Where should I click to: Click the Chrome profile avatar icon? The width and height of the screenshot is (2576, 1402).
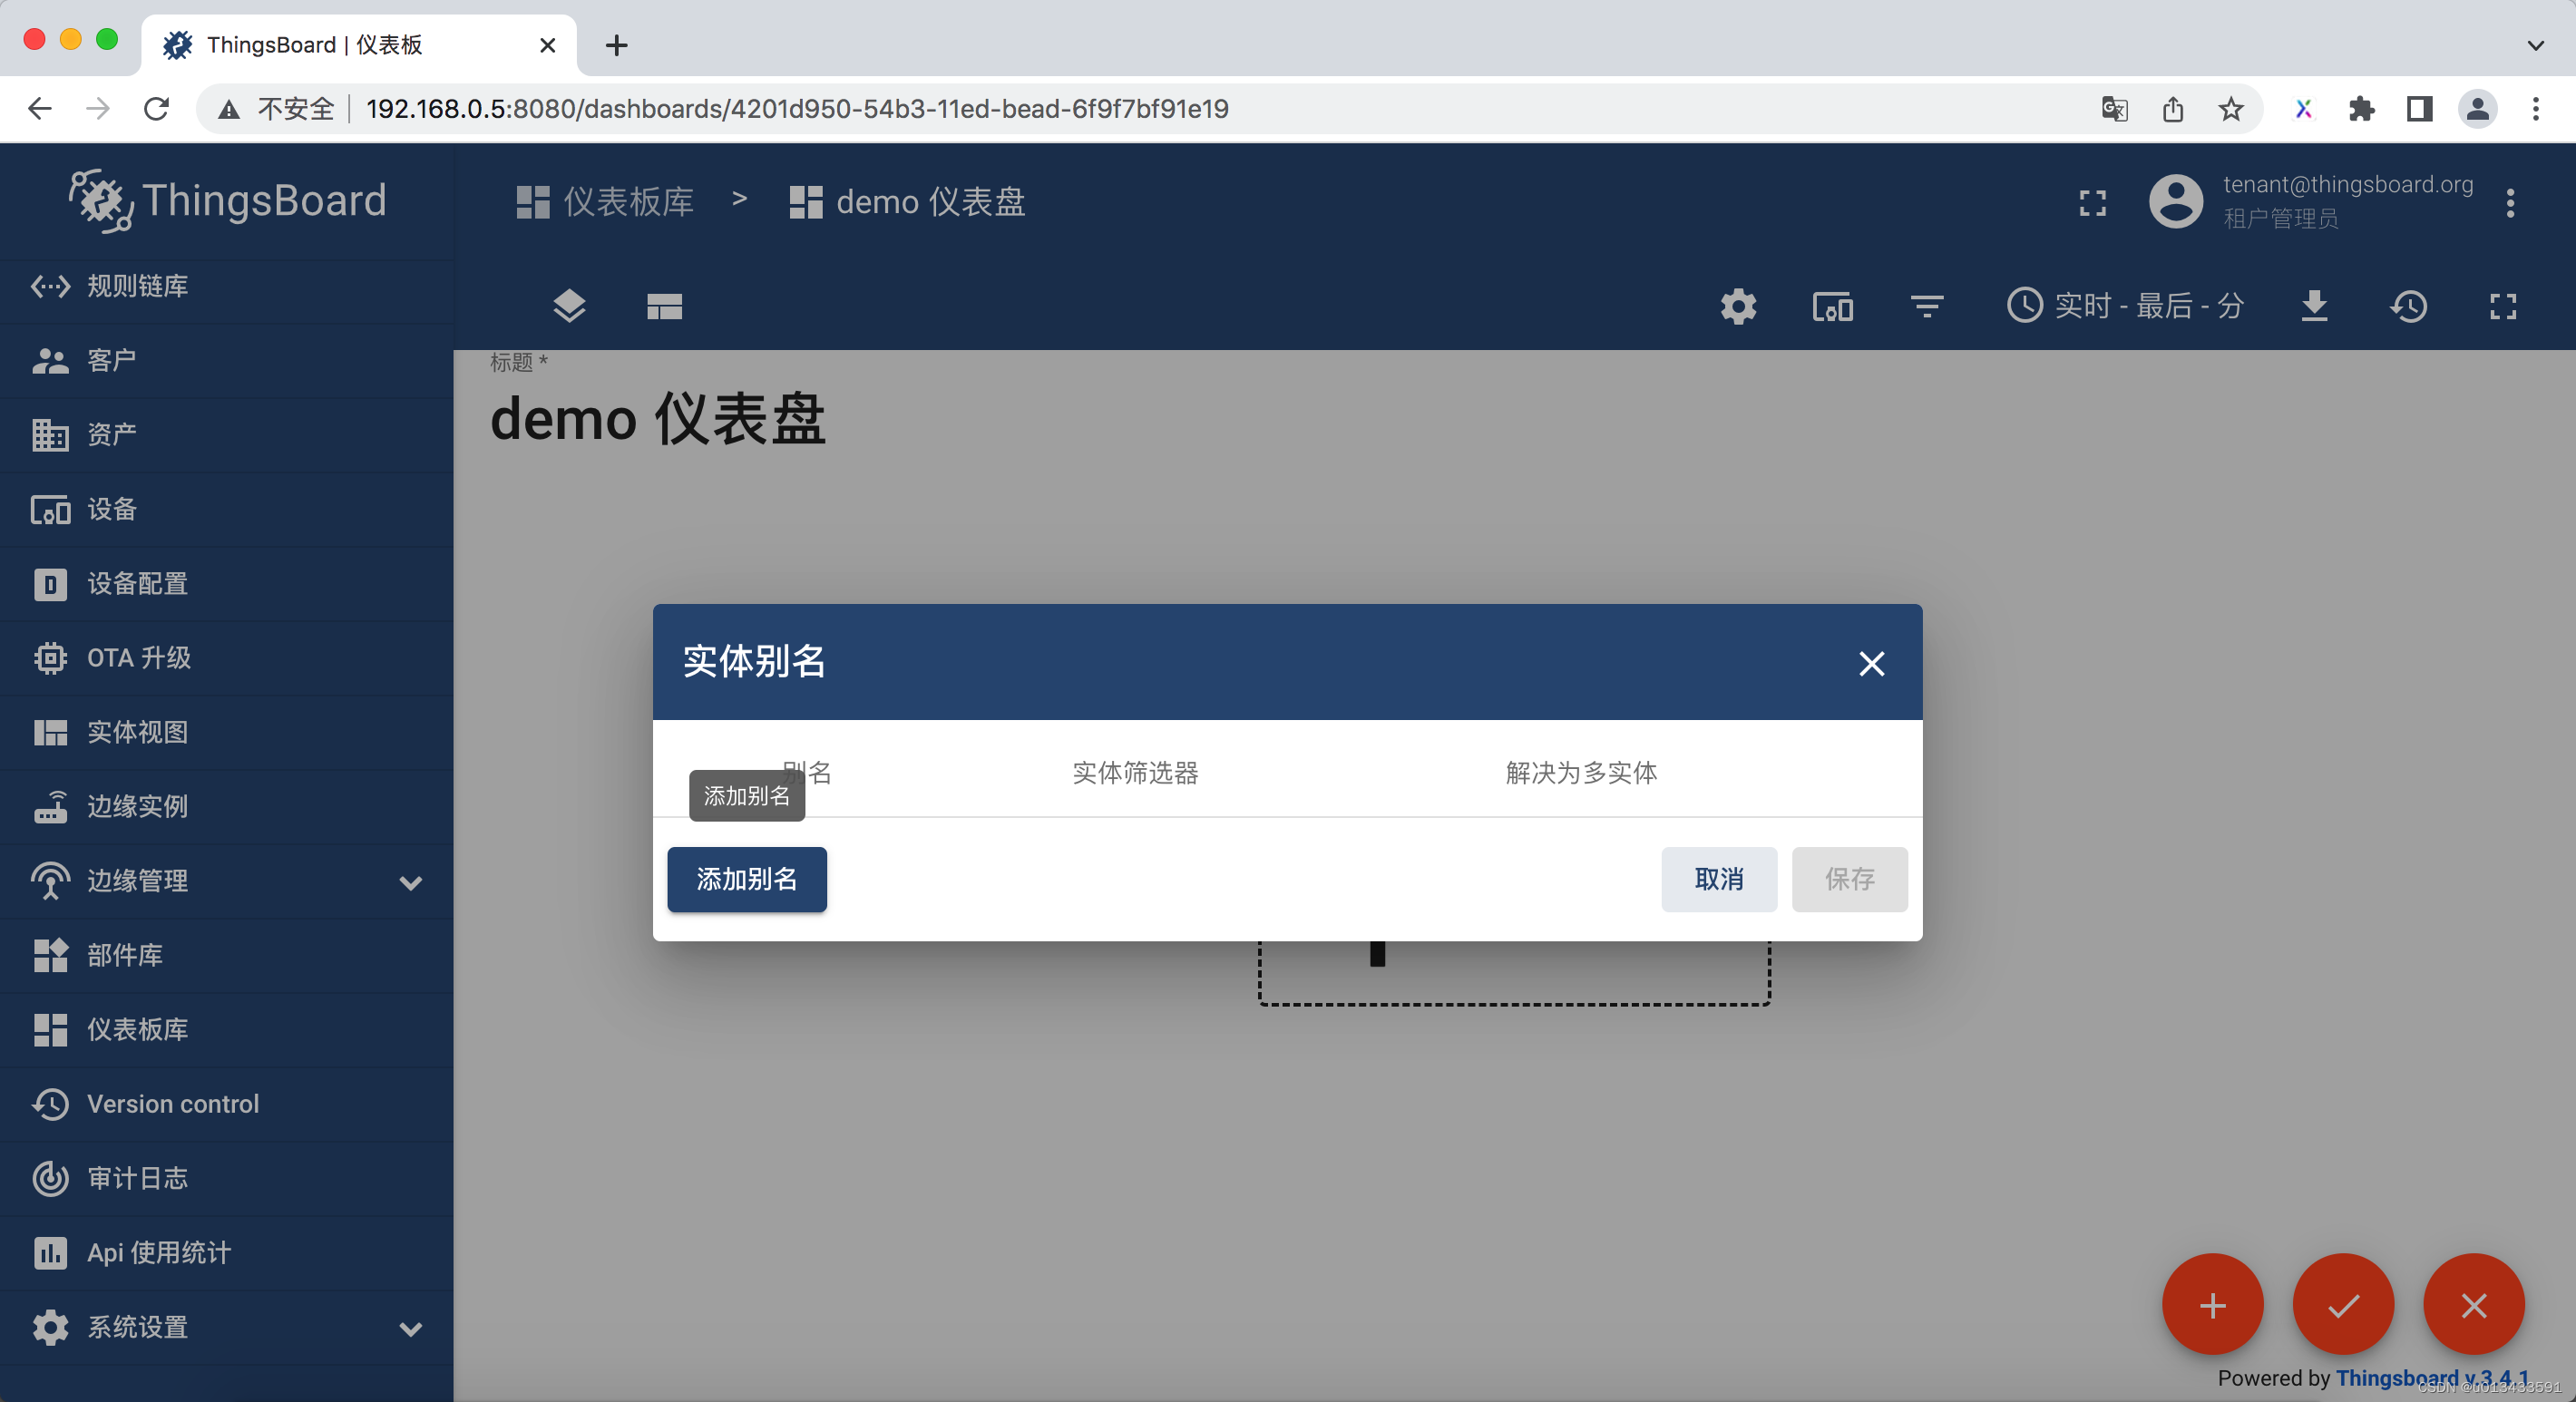[x=2477, y=108]
